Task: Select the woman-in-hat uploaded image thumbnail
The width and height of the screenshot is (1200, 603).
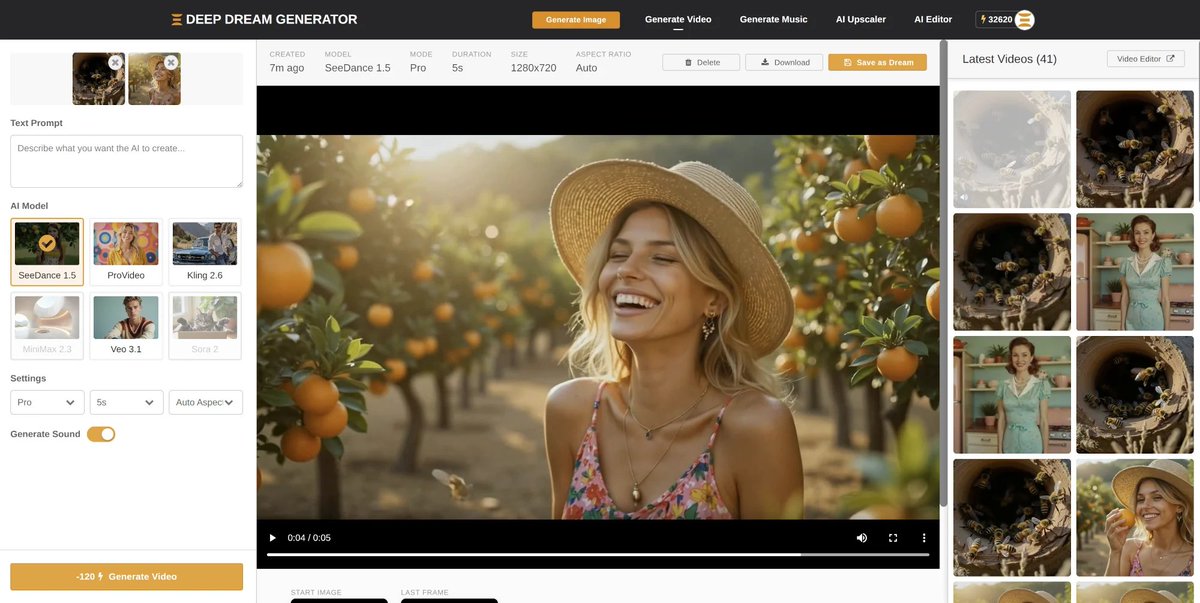Action: pos(154,79)
